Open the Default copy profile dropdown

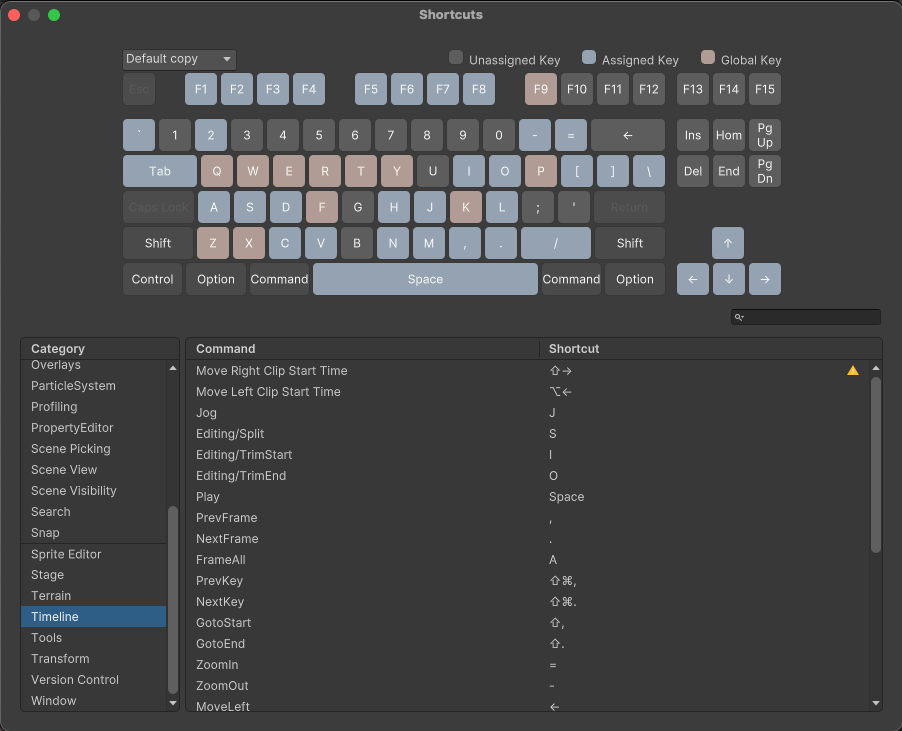pyautogui.click(x=178, y=59)
